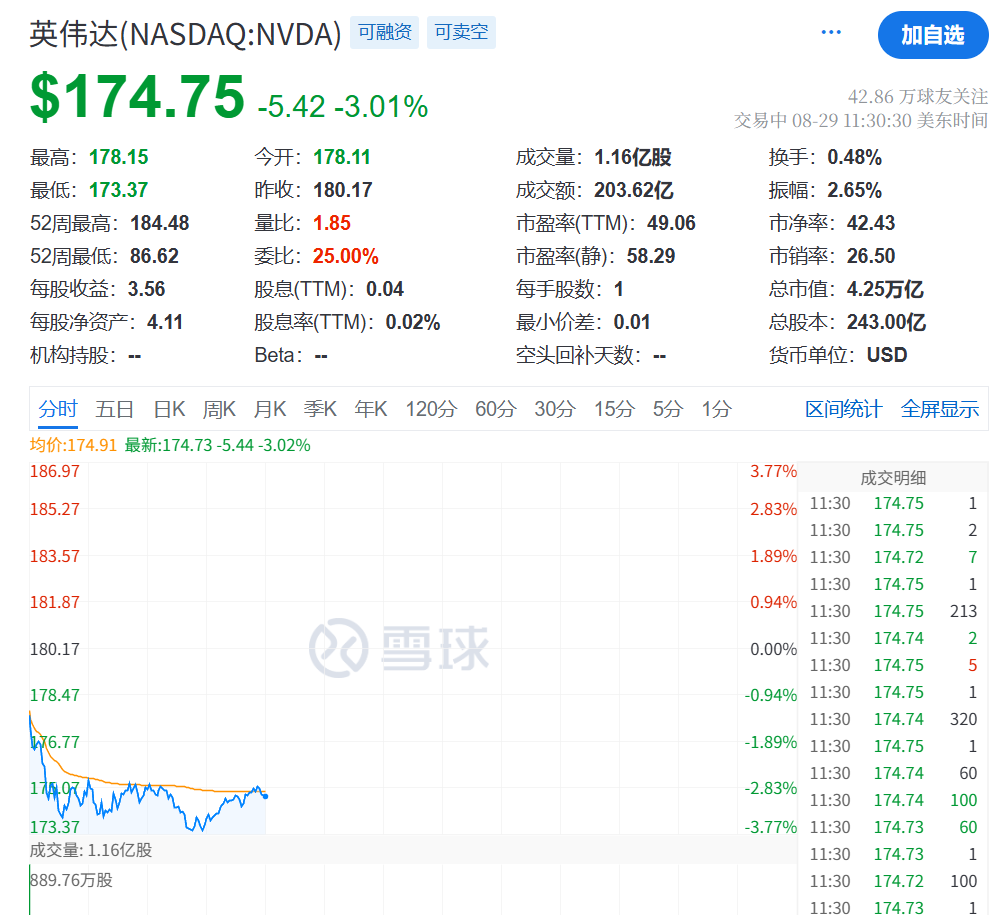Select the 可融资 label
Image resolution: width=996 pixels, height=915 pixels.
click(384, 32)
